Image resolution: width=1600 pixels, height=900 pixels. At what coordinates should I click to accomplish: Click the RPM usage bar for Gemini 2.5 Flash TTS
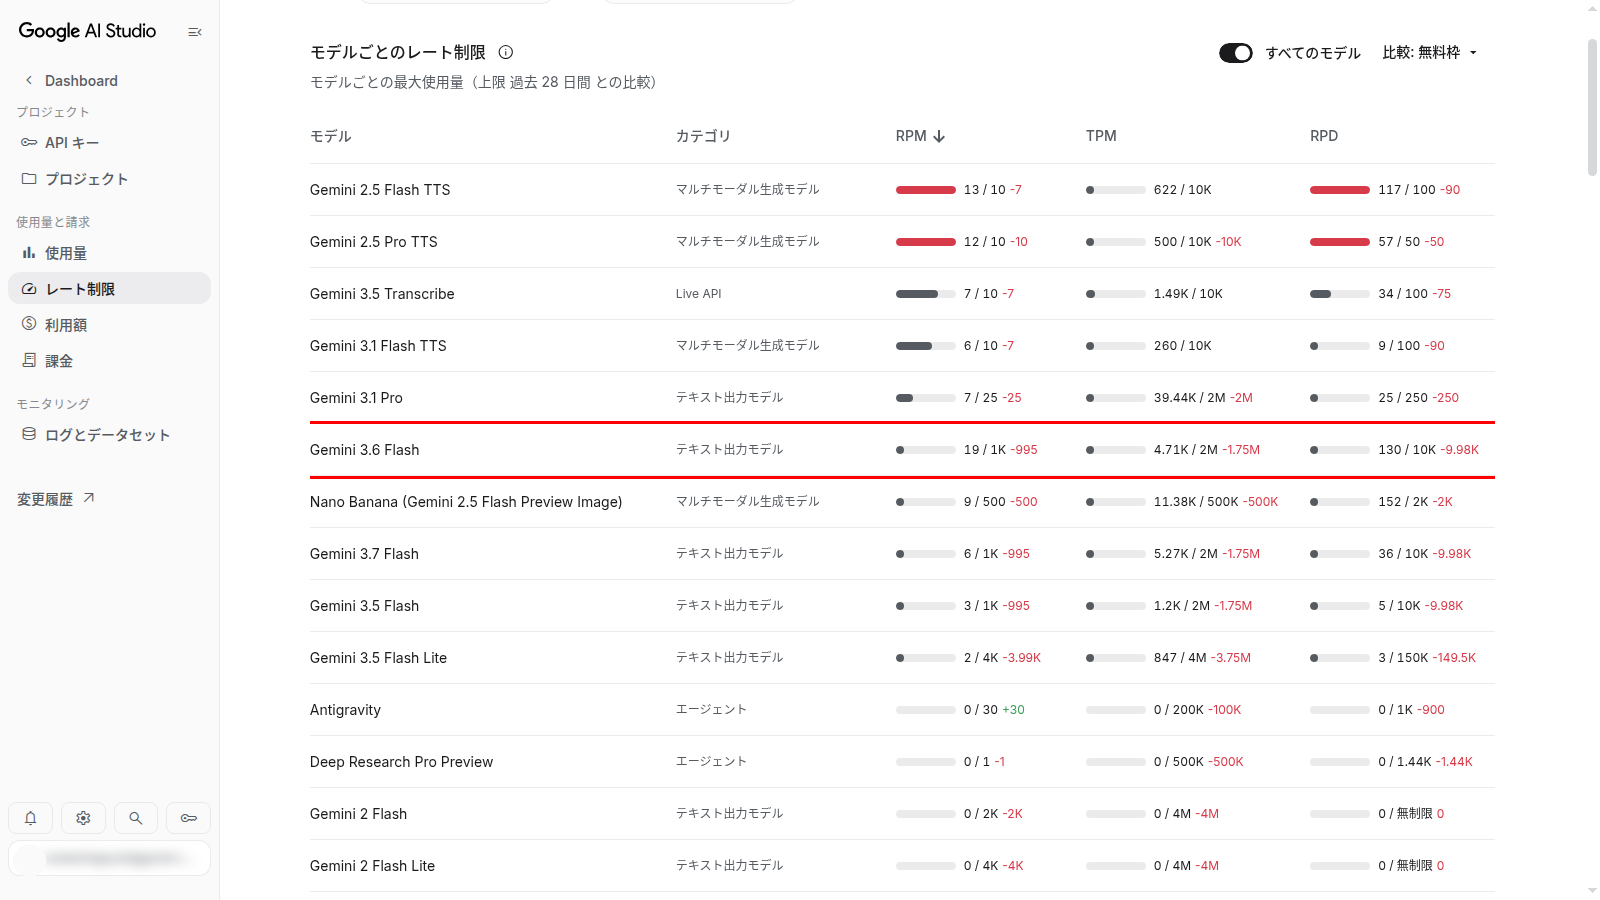pyautogui.click(x=926, y=190)
